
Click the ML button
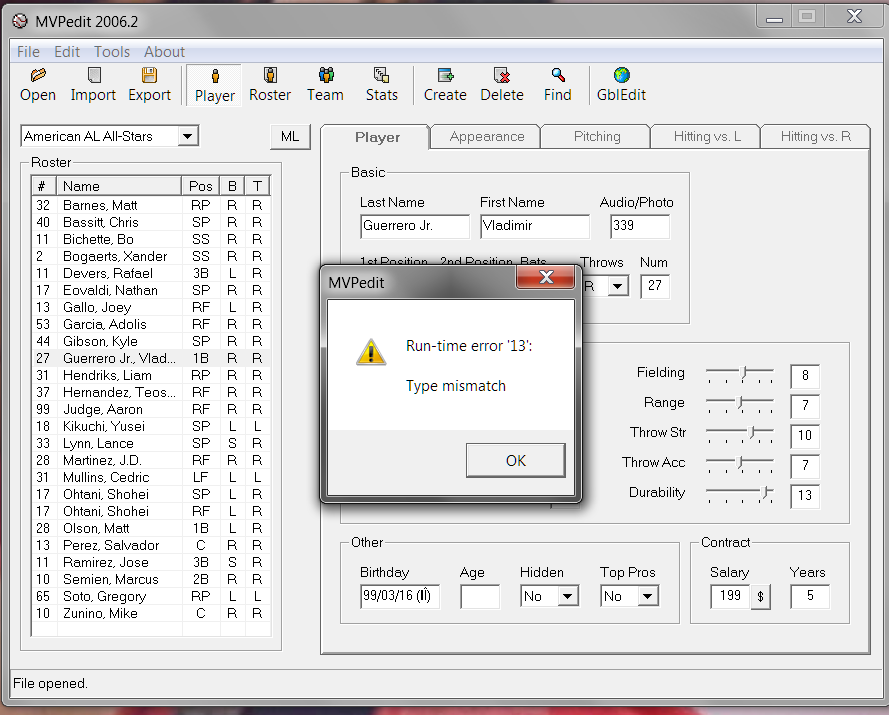pos(290,137)
